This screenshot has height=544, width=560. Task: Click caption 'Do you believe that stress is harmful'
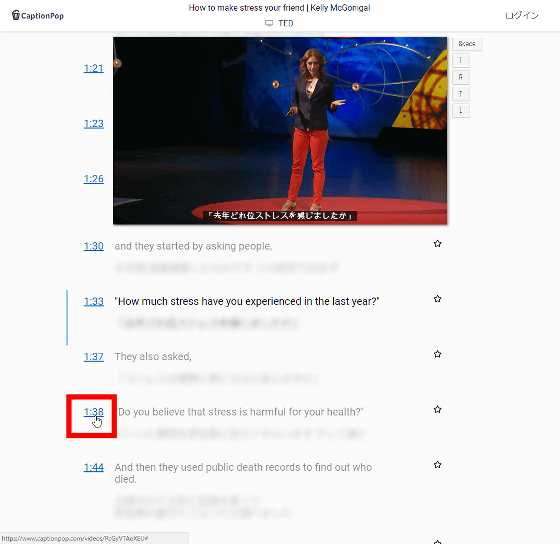coord(241,412)
